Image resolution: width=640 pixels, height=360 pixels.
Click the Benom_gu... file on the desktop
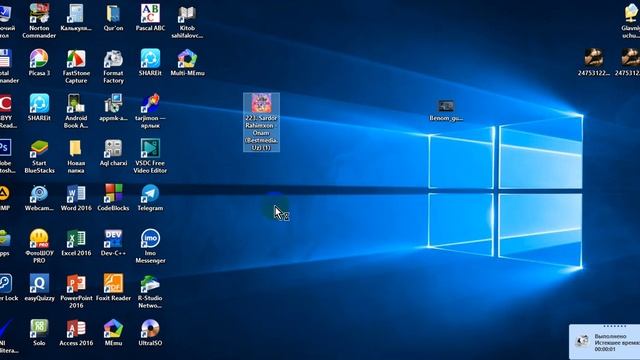pyautogui.click(x=446, y=111)
